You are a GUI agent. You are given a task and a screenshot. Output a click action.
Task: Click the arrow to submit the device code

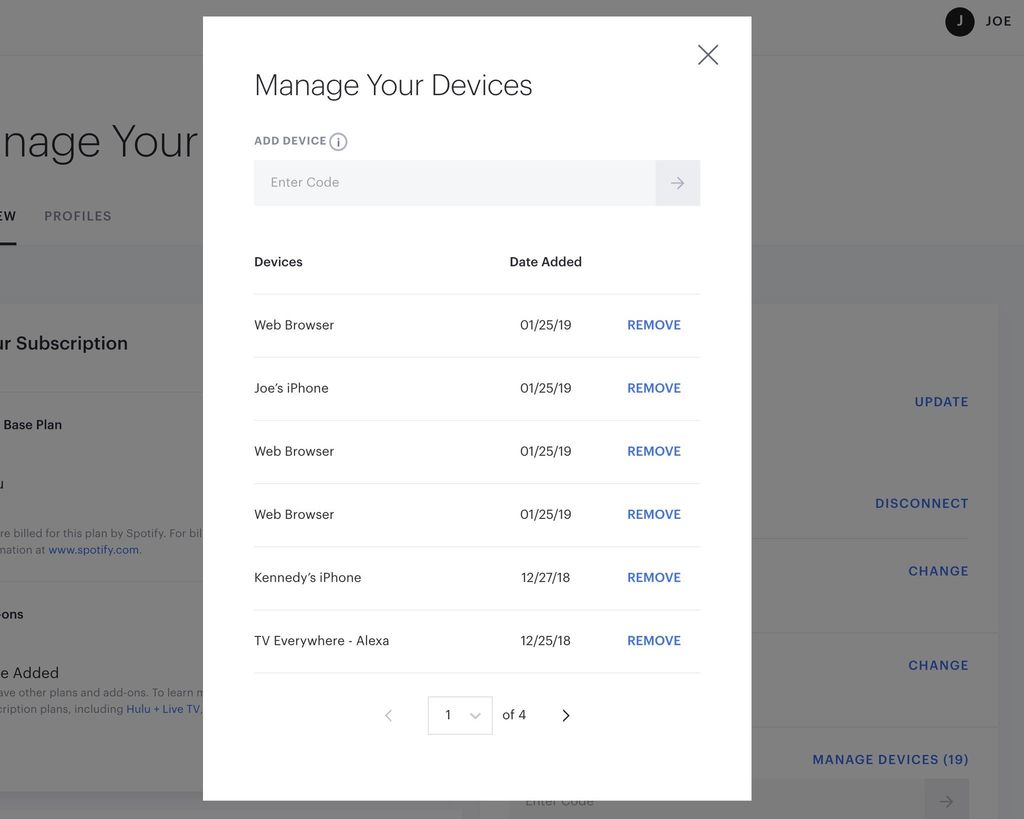click(x=677, y=183)
